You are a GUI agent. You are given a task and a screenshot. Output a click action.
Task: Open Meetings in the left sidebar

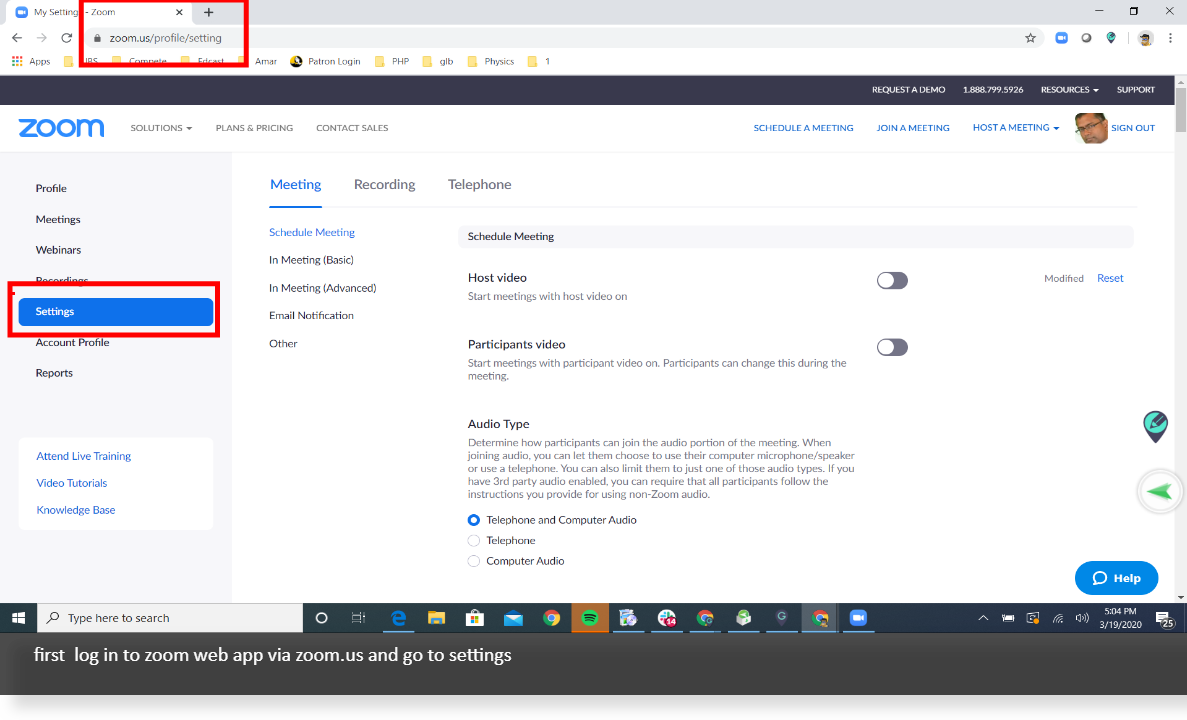point(58,220)
